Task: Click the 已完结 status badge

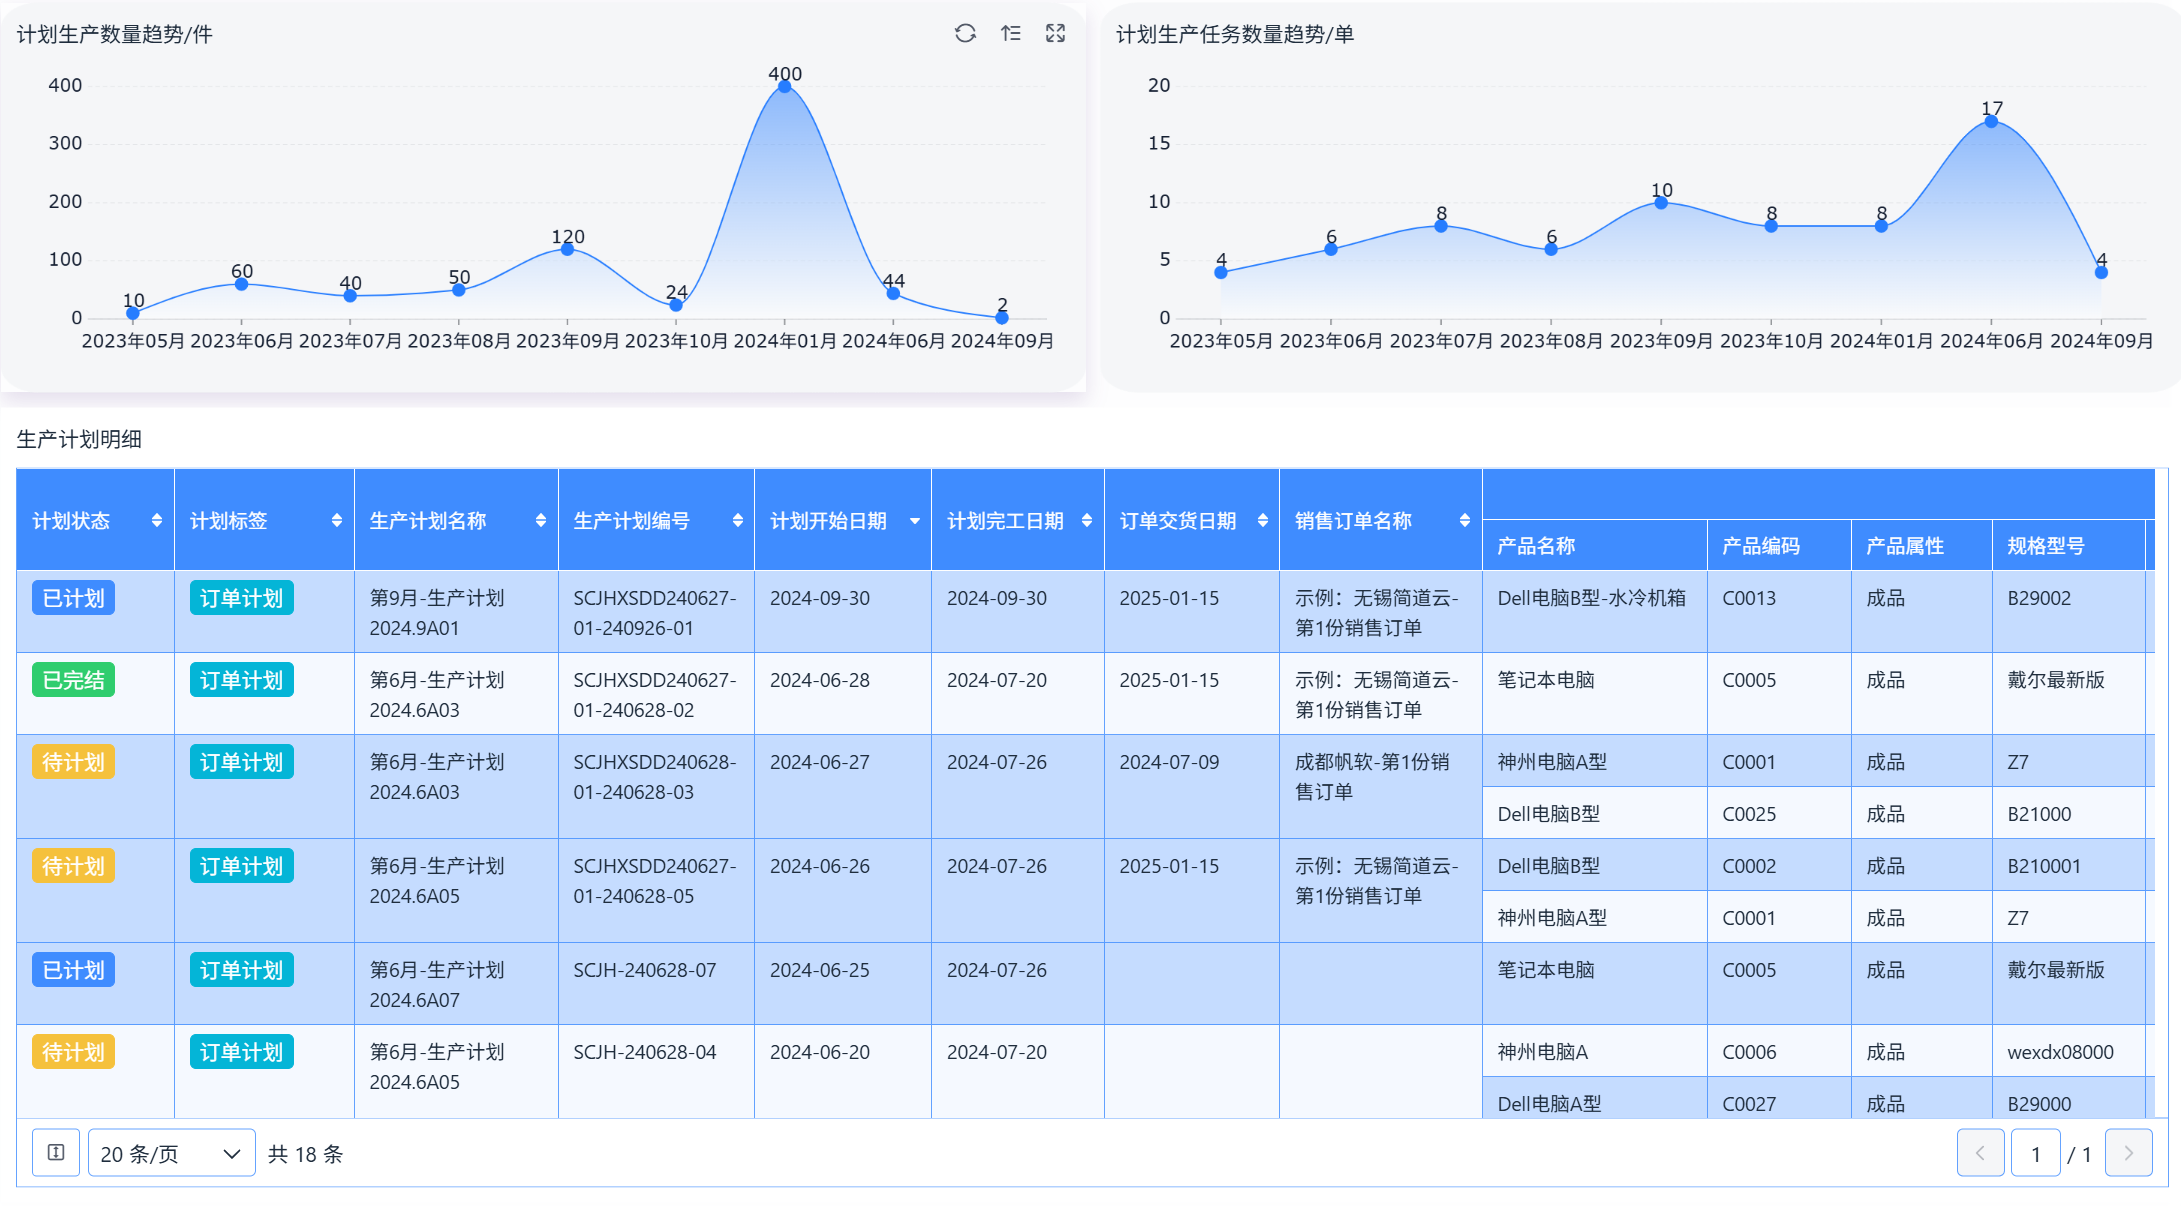Action: [x=72, y=679]
